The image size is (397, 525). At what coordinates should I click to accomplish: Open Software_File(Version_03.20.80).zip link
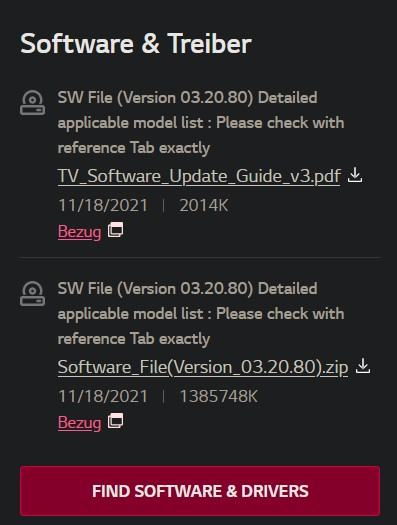point(203,367)
